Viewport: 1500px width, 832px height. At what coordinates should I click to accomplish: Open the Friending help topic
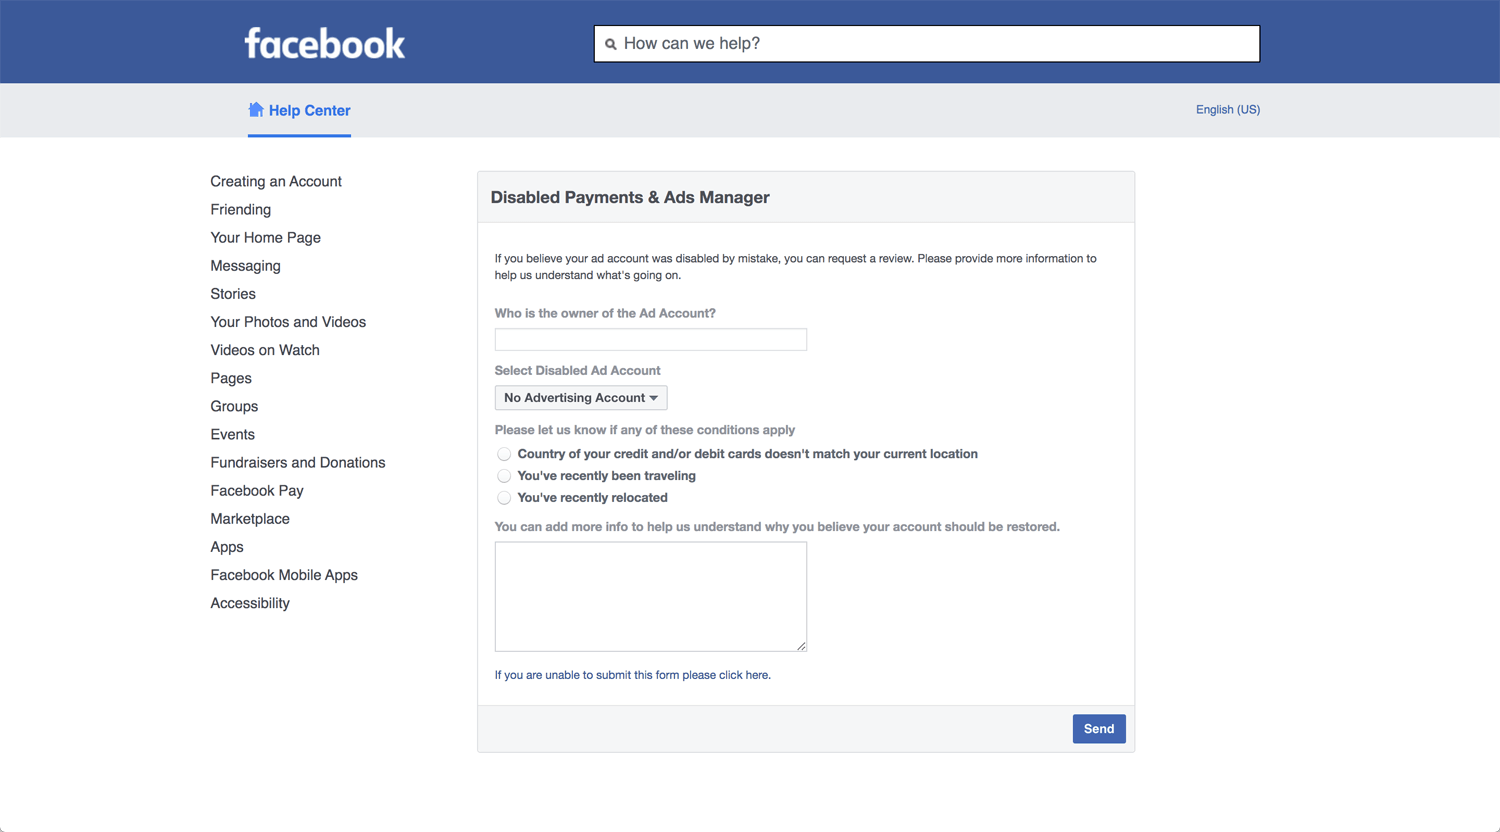pos(241,209)
